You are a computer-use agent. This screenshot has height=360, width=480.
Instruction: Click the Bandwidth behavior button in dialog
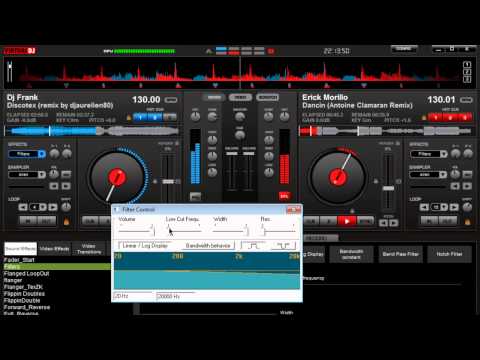click(208, 246)
